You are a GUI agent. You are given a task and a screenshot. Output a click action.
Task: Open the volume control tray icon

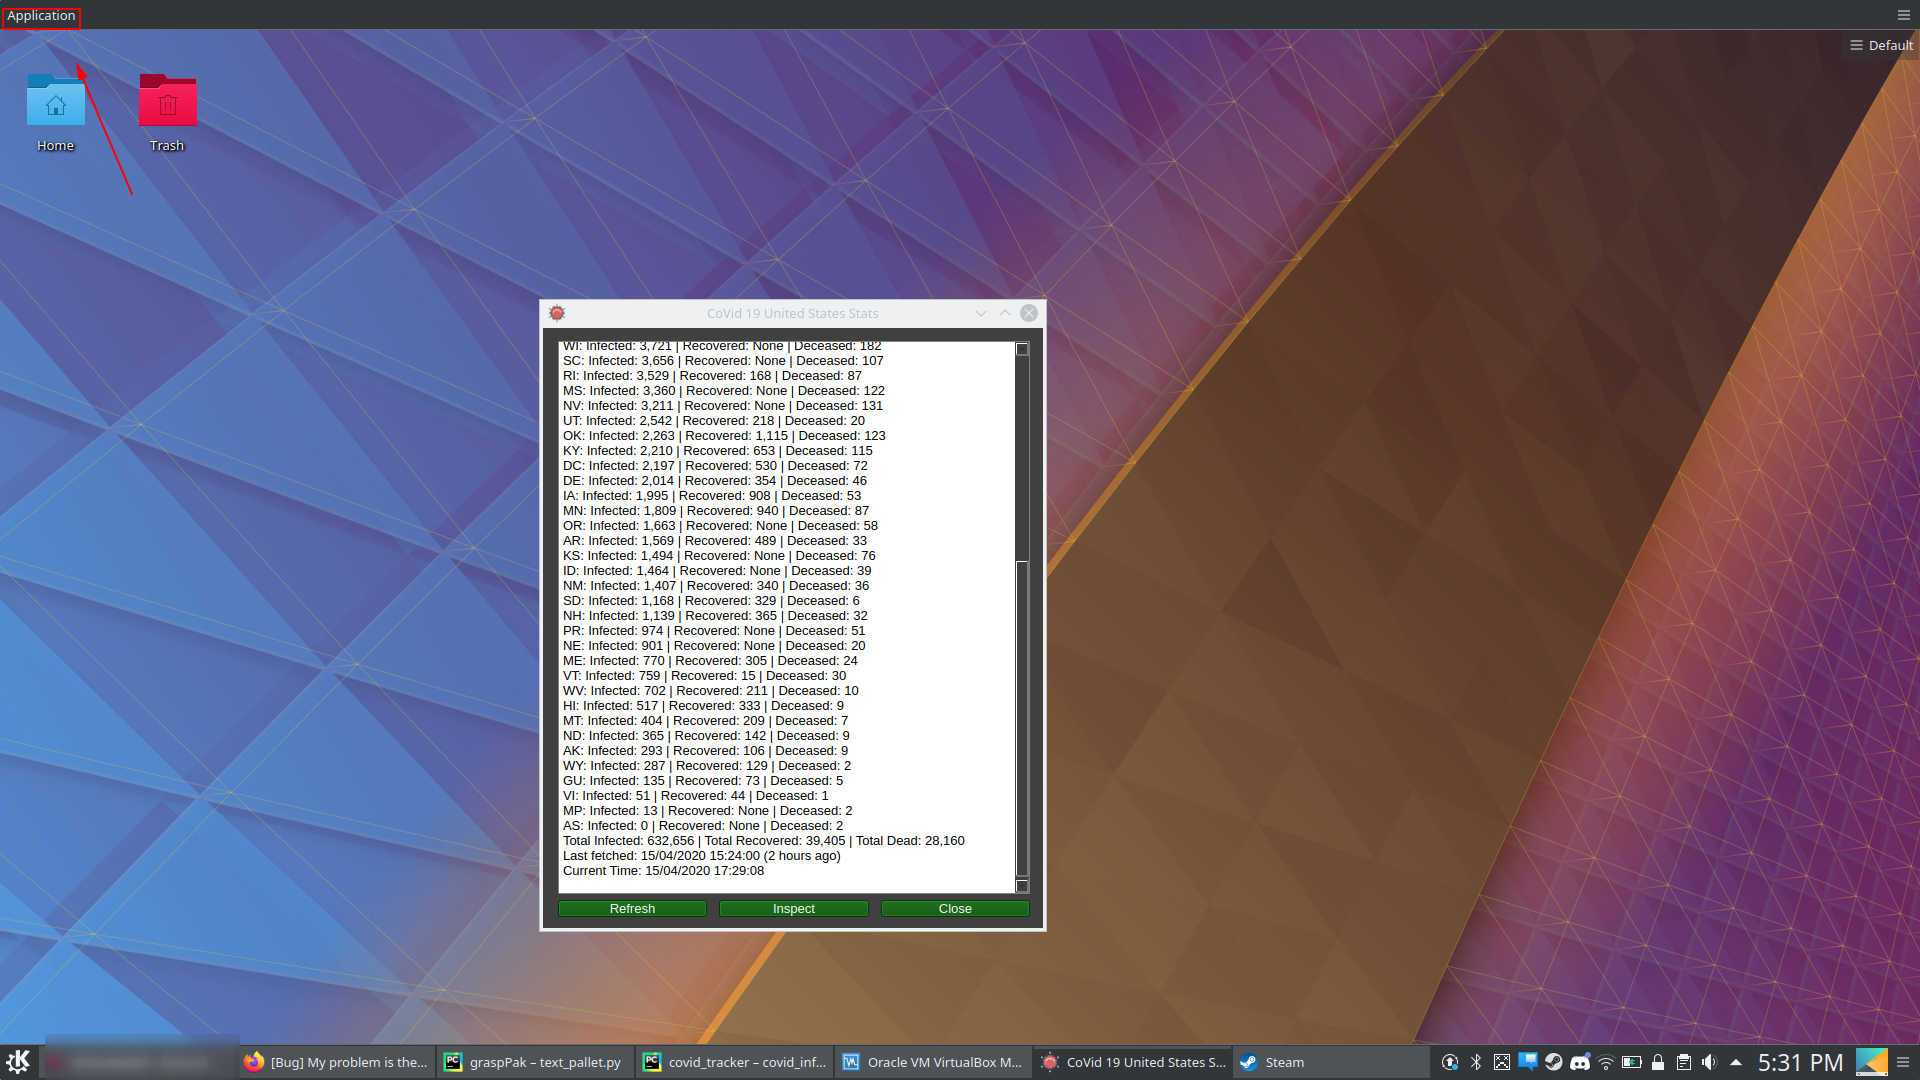coord(1710,1062)
